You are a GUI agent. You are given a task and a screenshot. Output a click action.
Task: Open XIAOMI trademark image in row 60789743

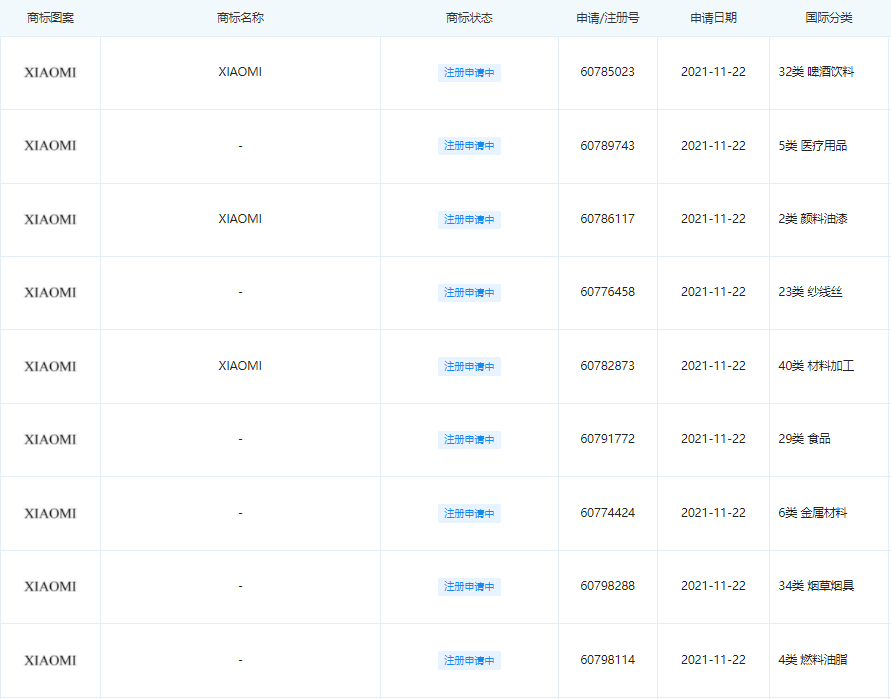click(51, 145)
